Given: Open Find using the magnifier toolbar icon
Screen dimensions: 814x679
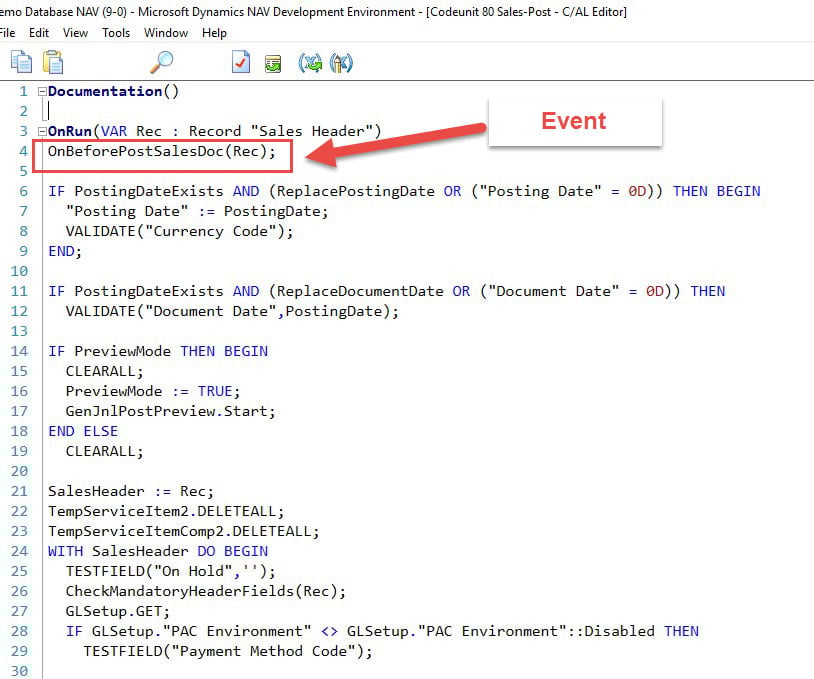Looking at the screenshot, I should point(160,61).
